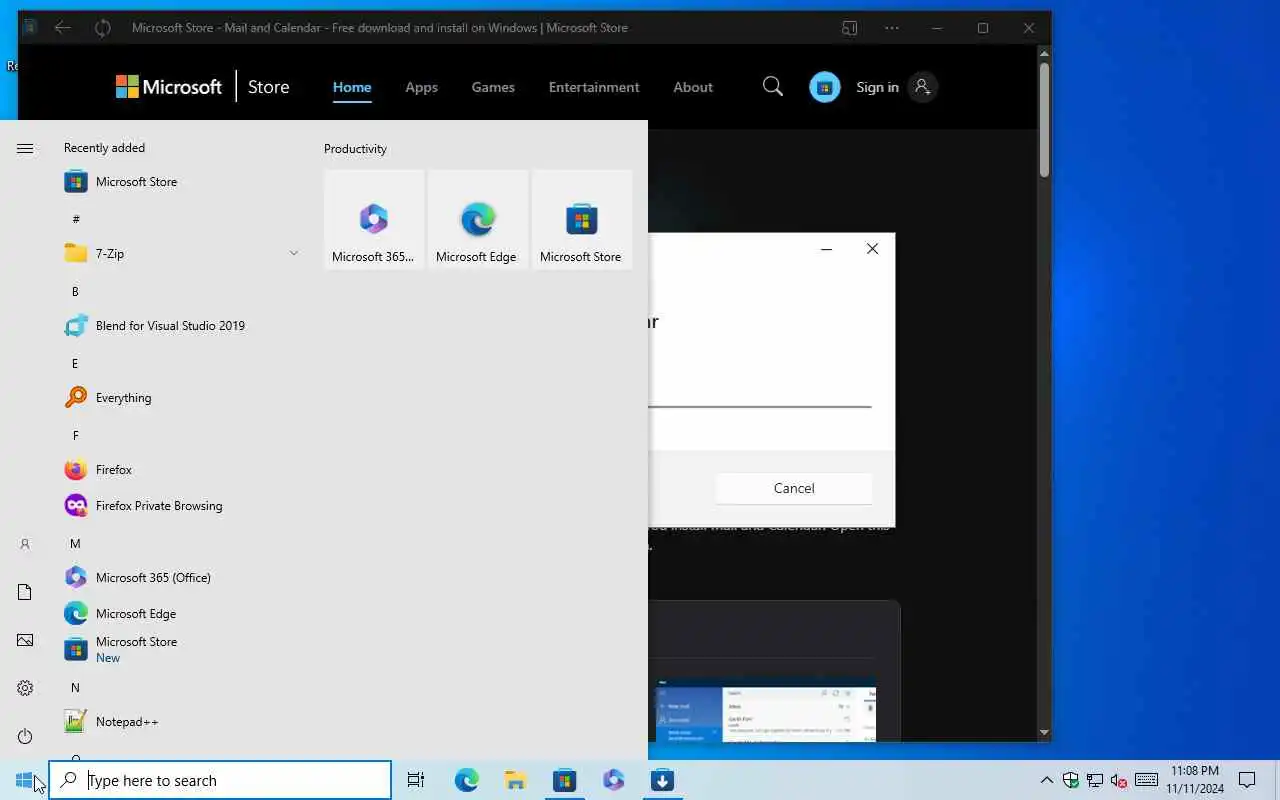Viewport: 1280px width, 800px height.
Task: Open the network tray icon
Action: click(x=1095, y=780)
